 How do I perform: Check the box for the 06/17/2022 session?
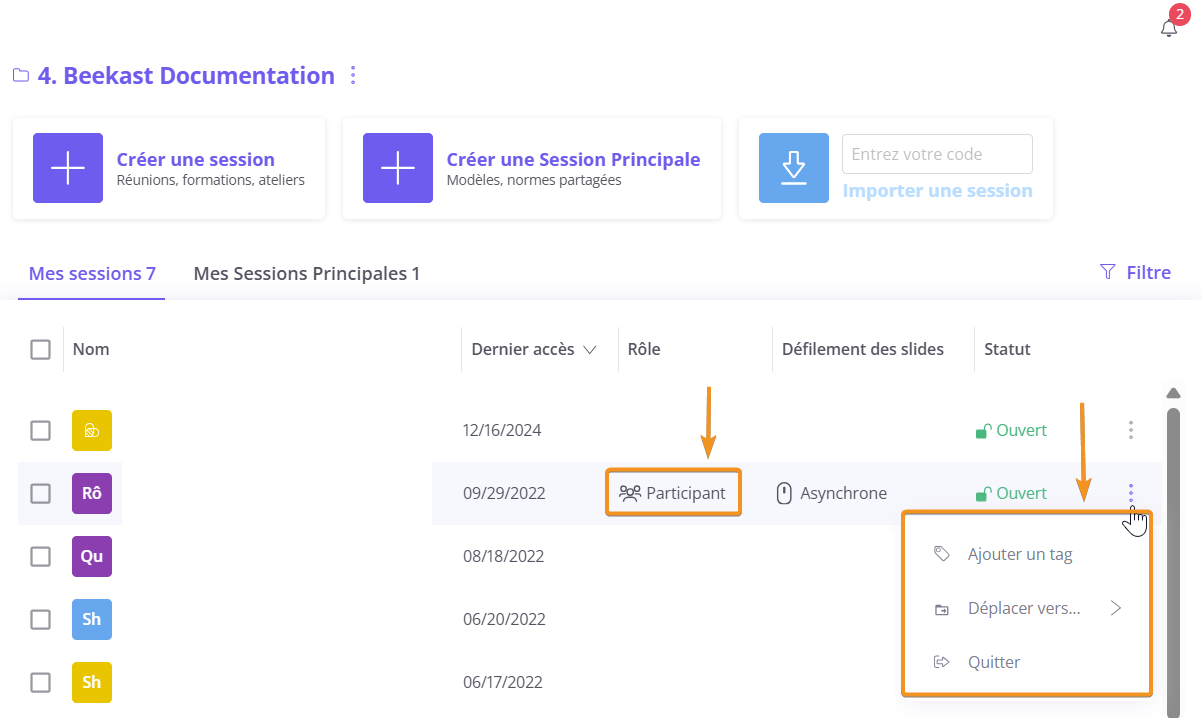click(x=40, y=682)
